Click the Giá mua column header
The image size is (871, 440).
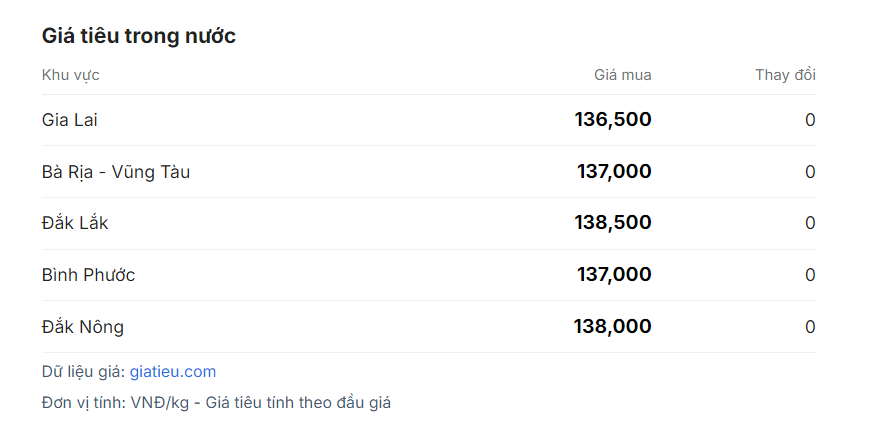(x=623, y=75)
